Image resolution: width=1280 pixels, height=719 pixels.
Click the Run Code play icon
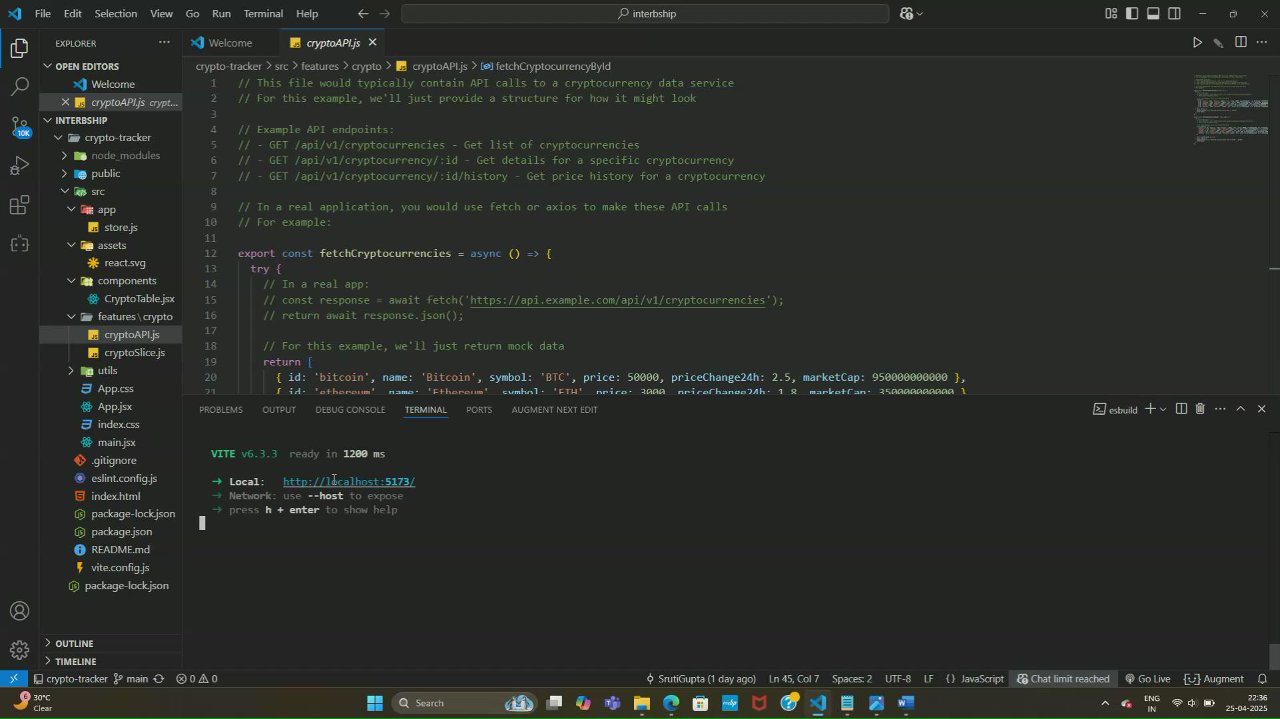pyautogui.click(x=1197, y=43)
